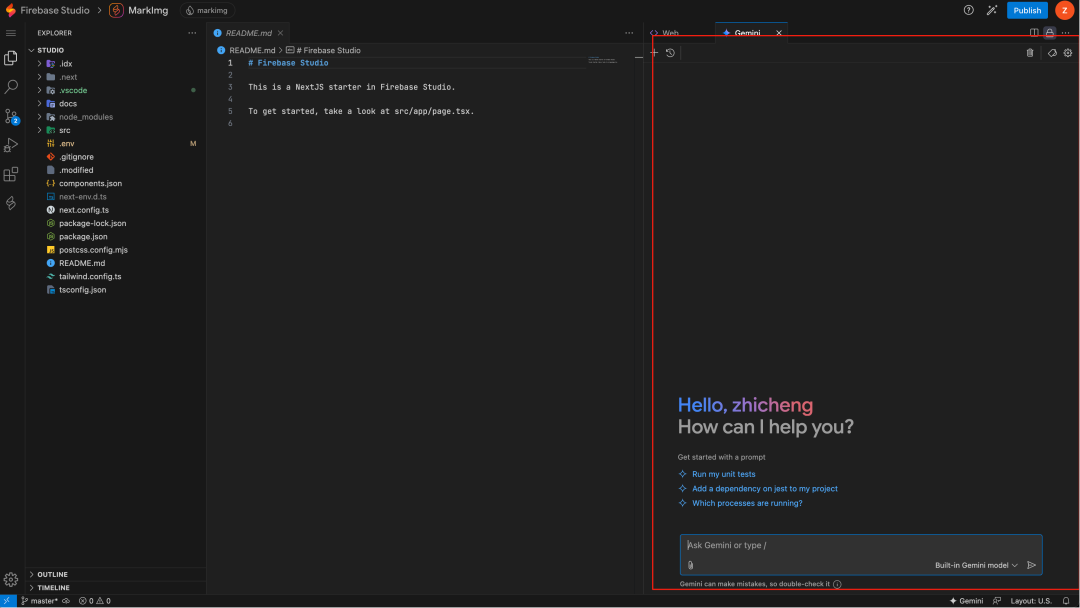Toggle the panel lock icon

pos(1049,32)
